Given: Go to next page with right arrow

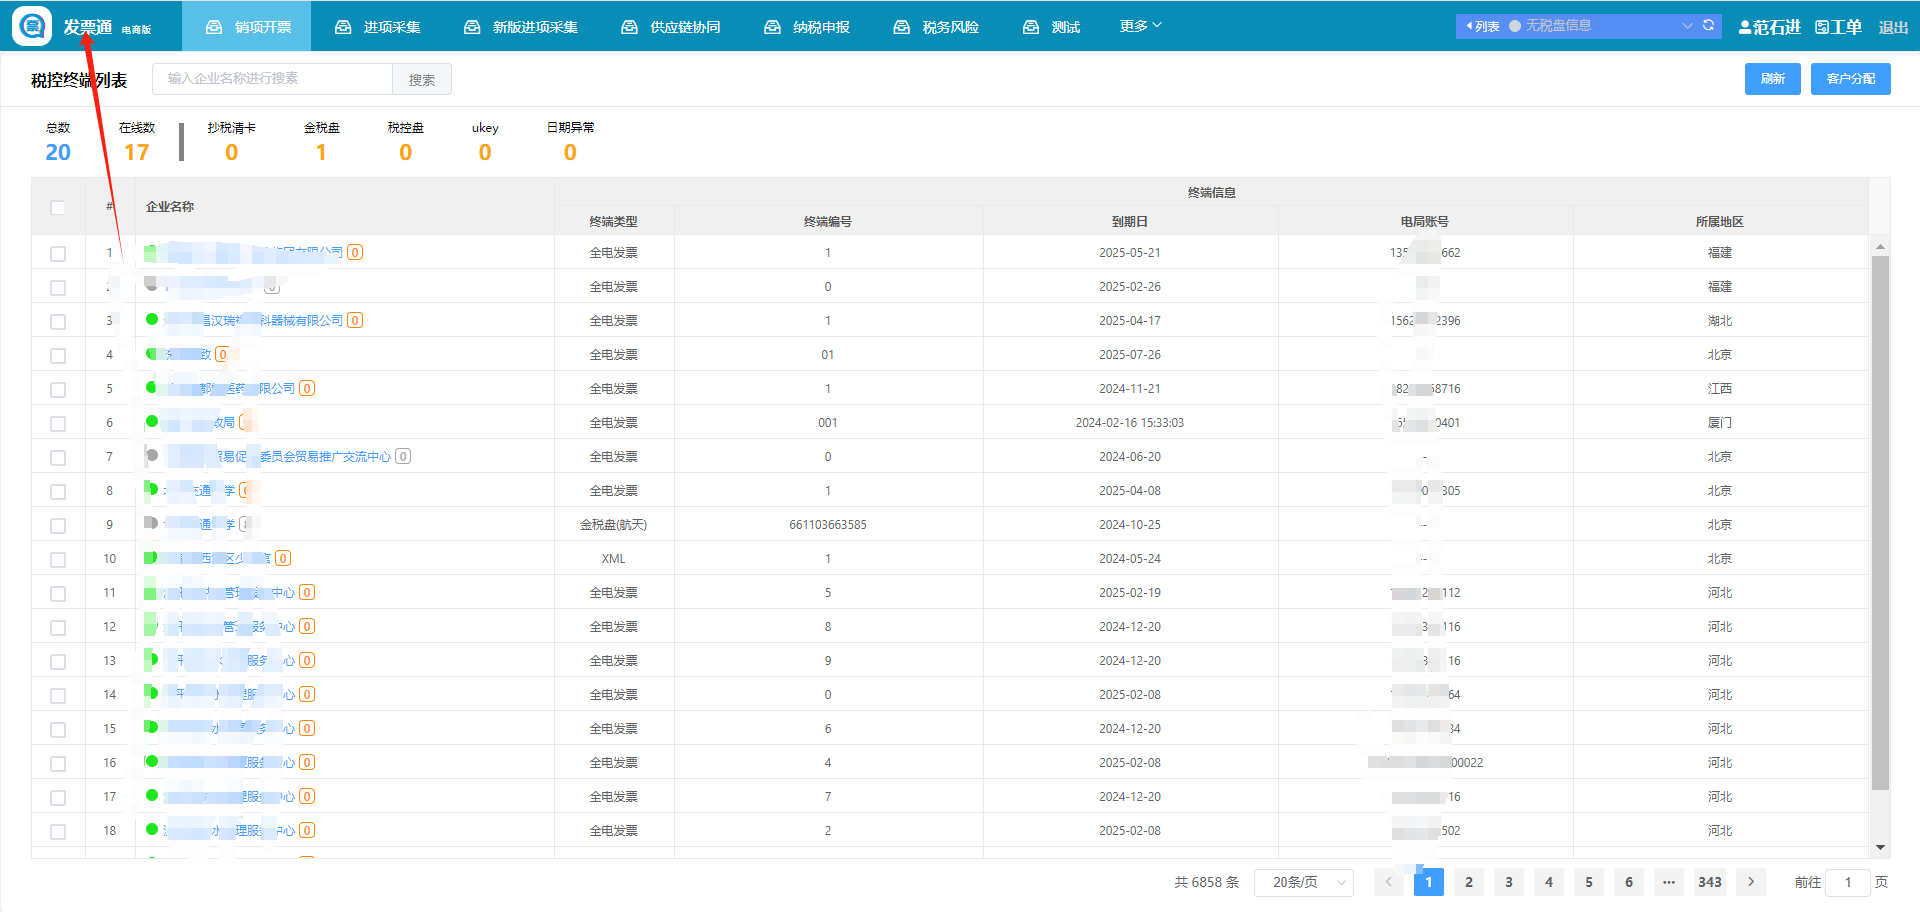Looking at the screenshot, I should click(1750, 882).
